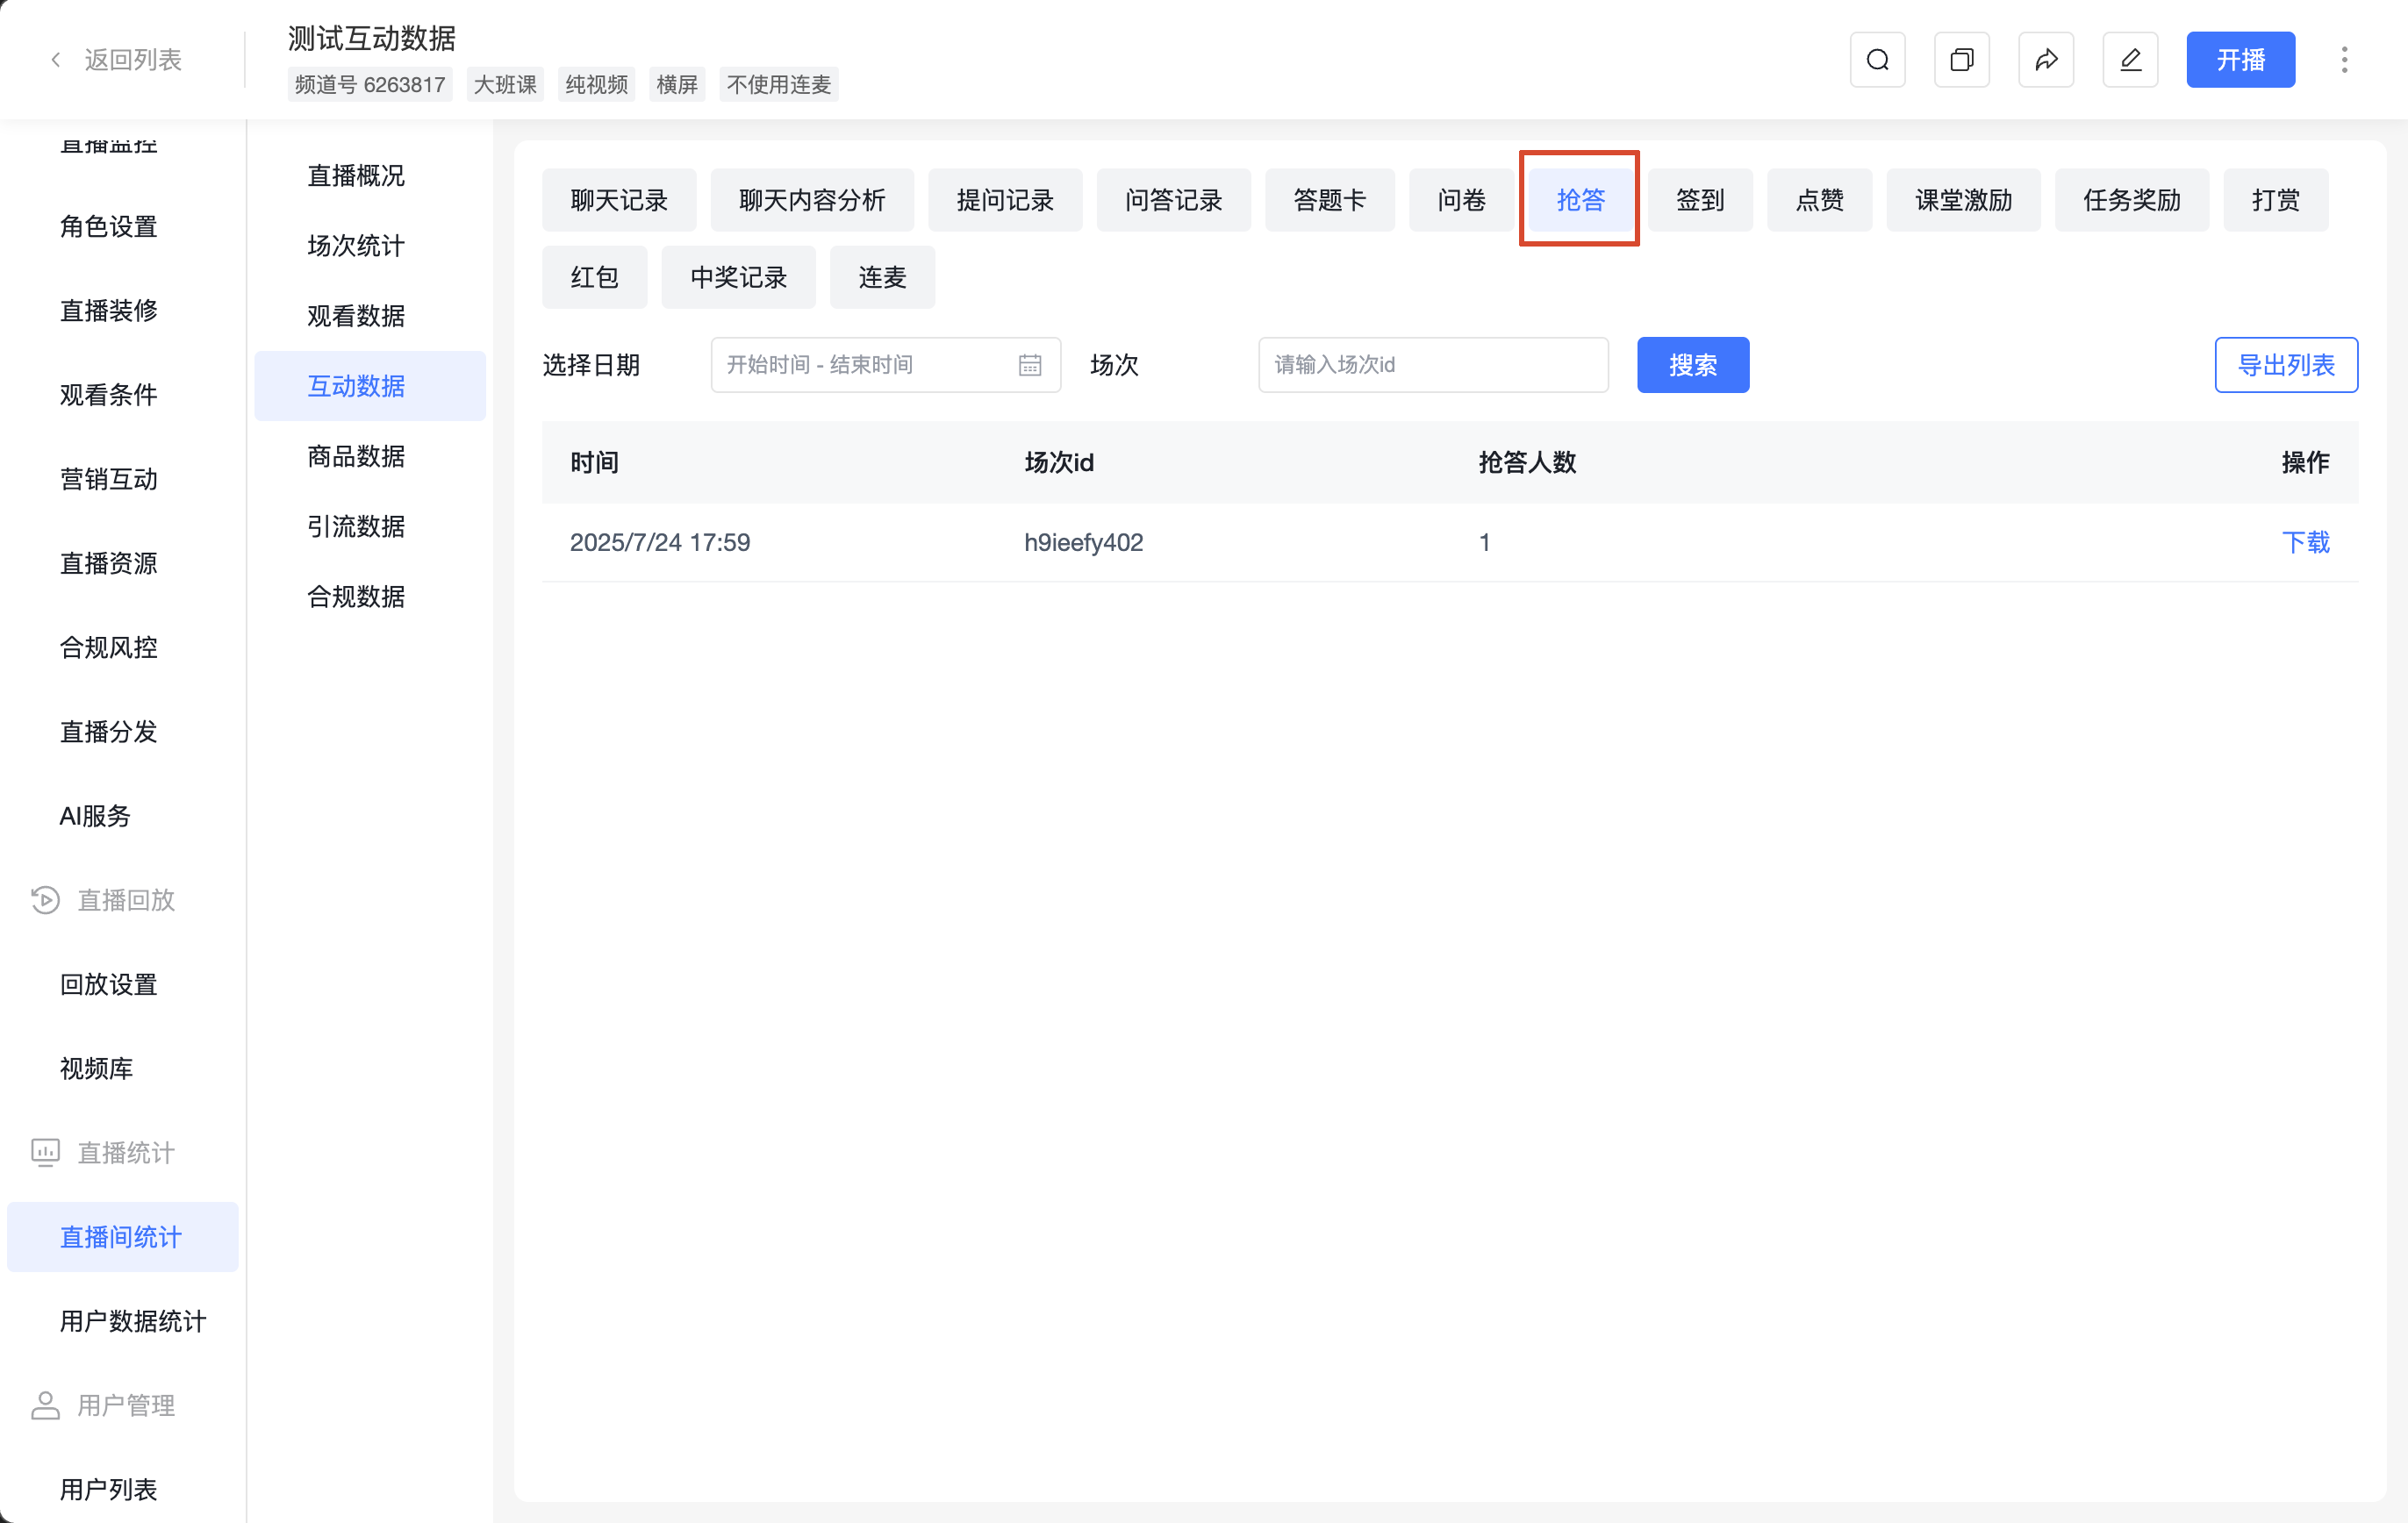Start broadcasting with the 开播 button

tap(2240, 60)
